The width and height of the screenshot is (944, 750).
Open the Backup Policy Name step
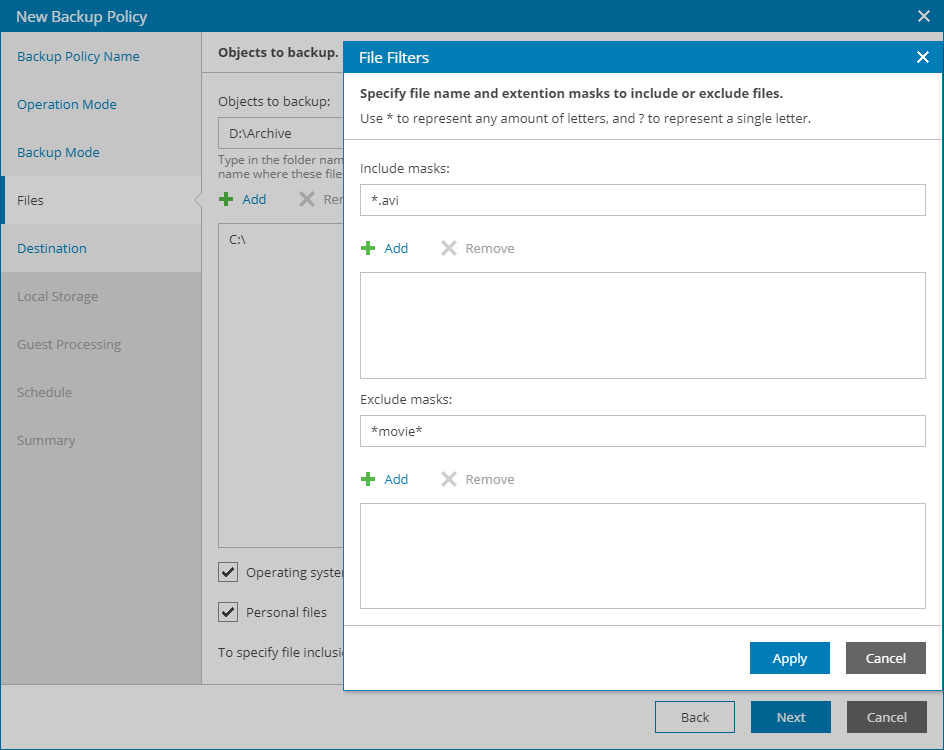click(78, 56)
